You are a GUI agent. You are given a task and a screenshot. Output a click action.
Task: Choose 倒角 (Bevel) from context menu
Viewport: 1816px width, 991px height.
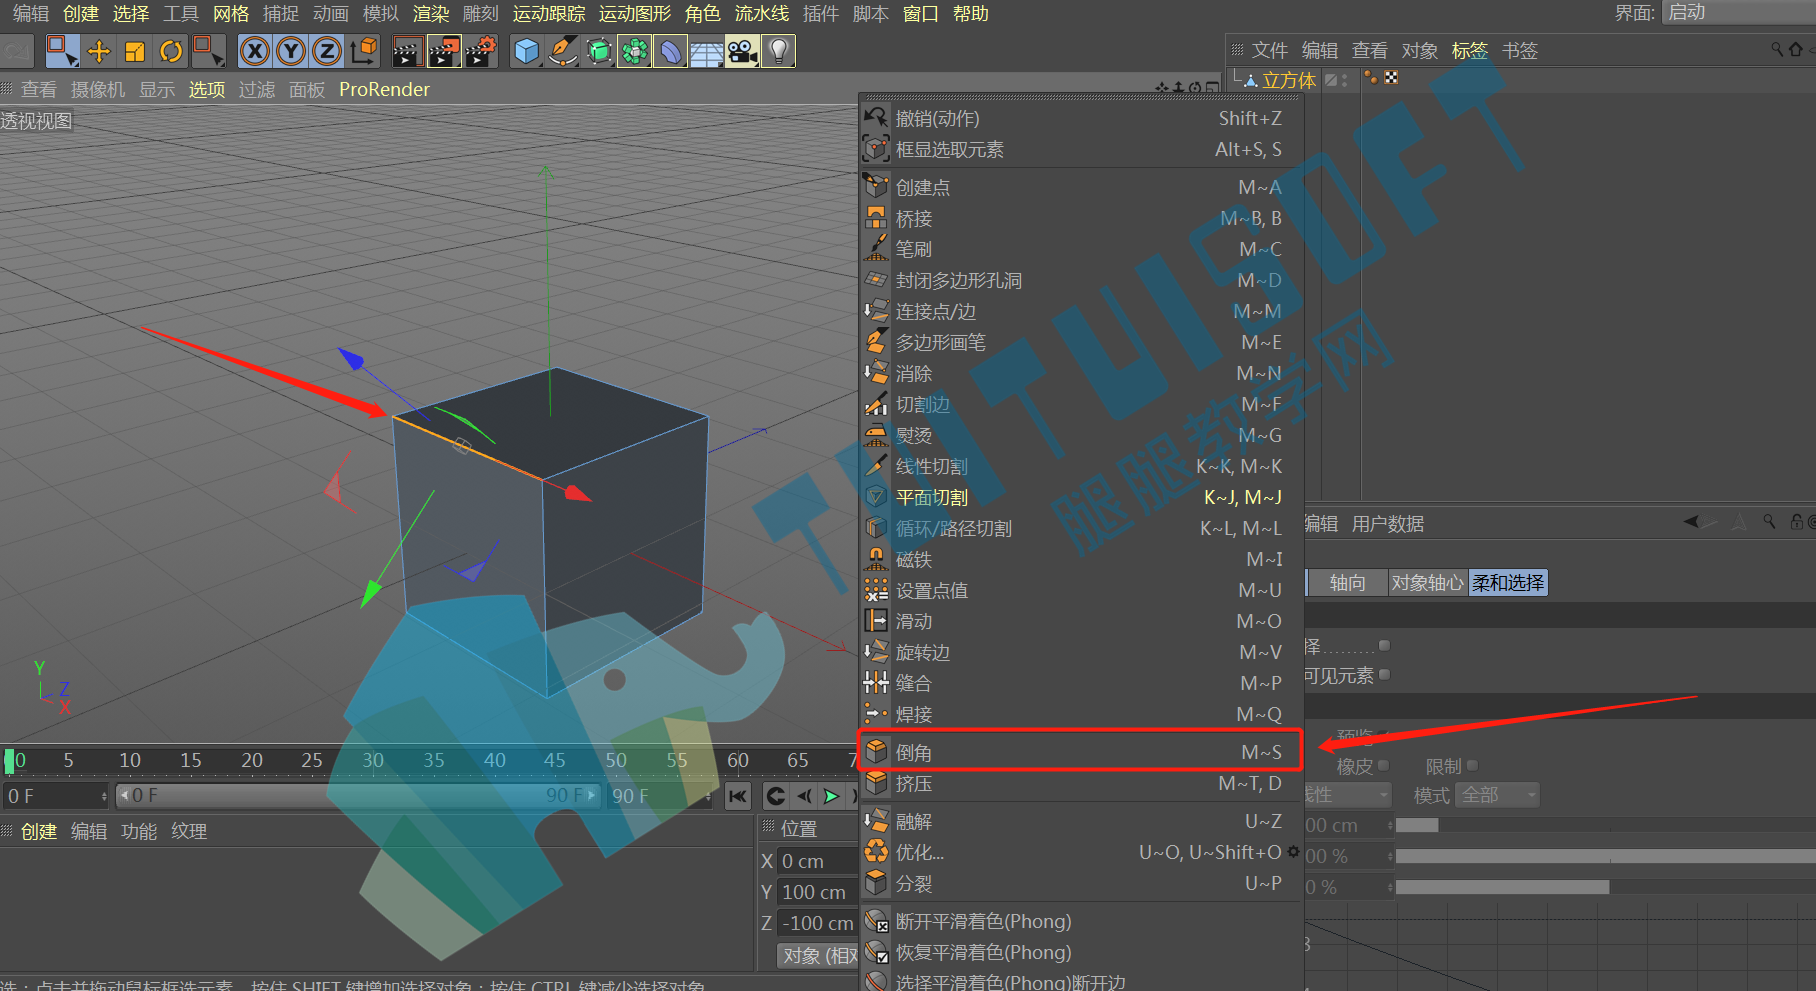pyautogui.click(x=1080, y=752)
